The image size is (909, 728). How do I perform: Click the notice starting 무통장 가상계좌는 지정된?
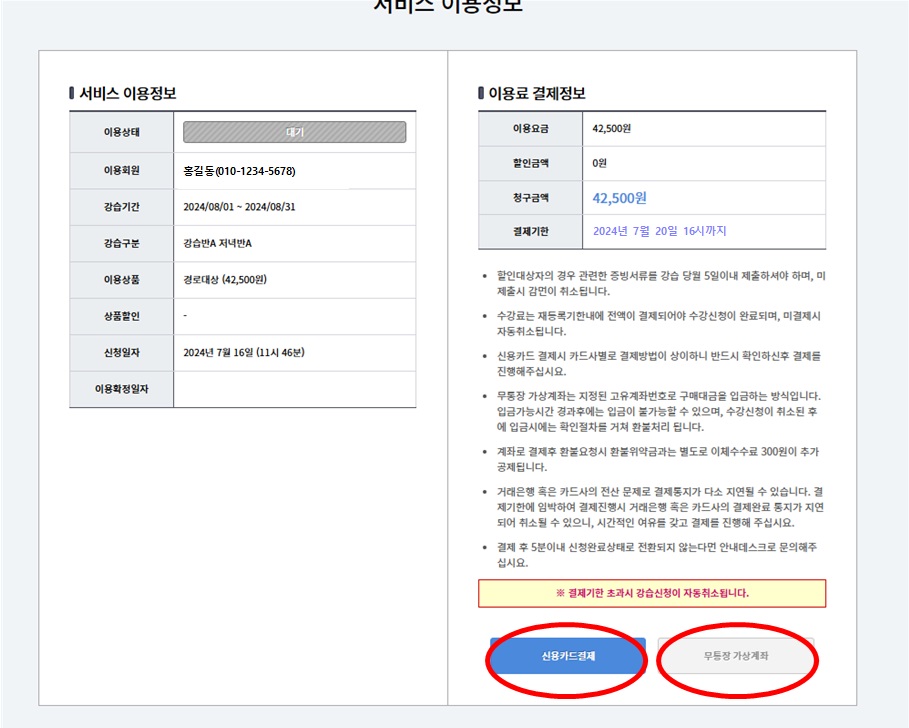click(x=659, y=412)
